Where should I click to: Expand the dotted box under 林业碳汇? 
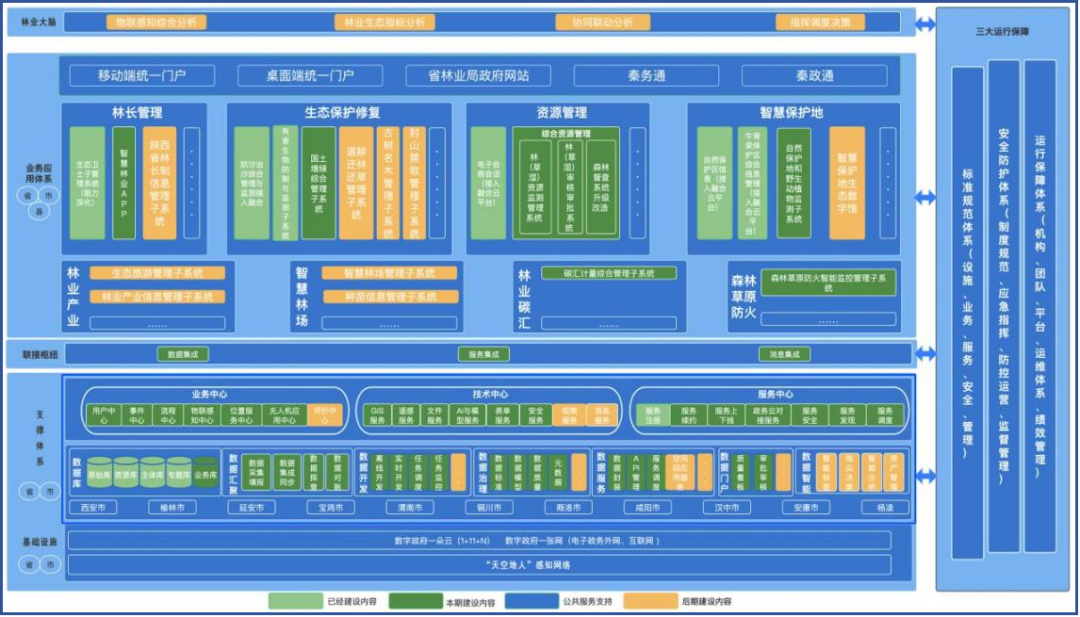608,323
